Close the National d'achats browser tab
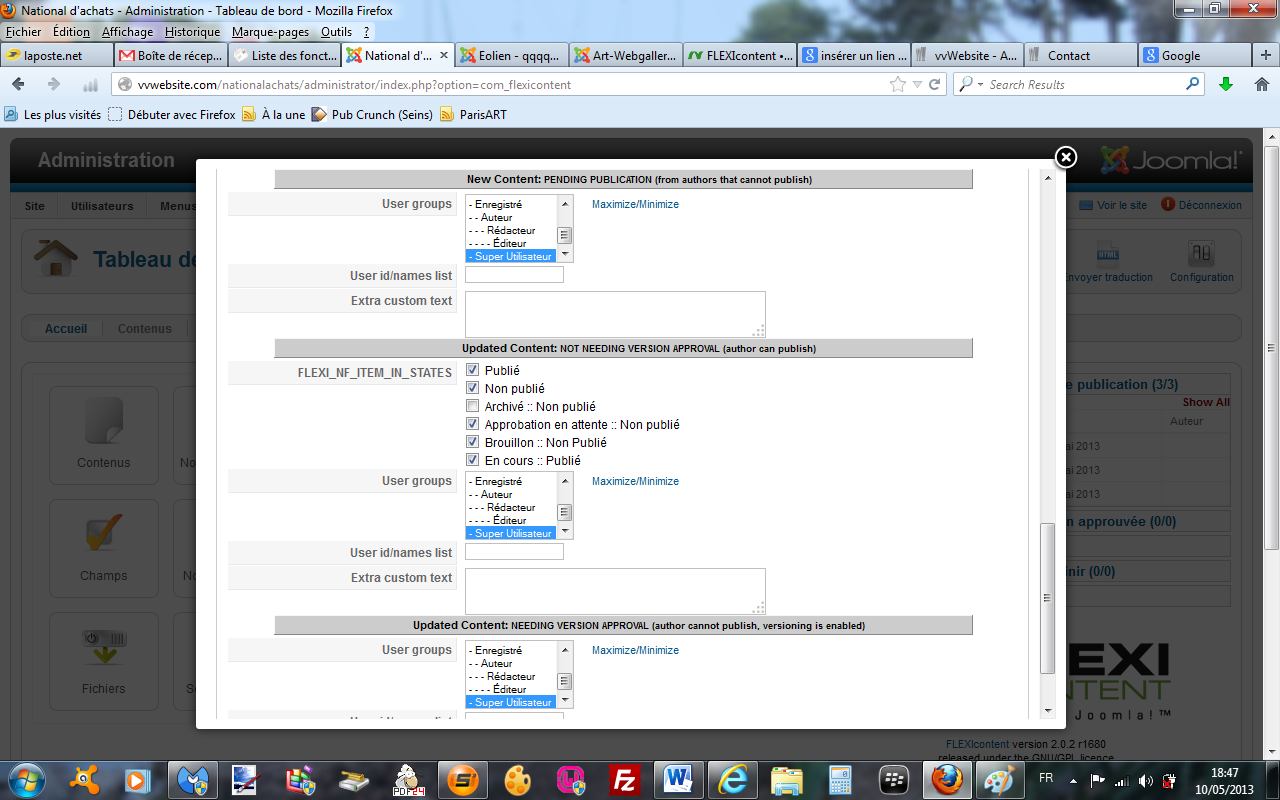This screenshot has width=1280, height=800. (x=444, y=55)
